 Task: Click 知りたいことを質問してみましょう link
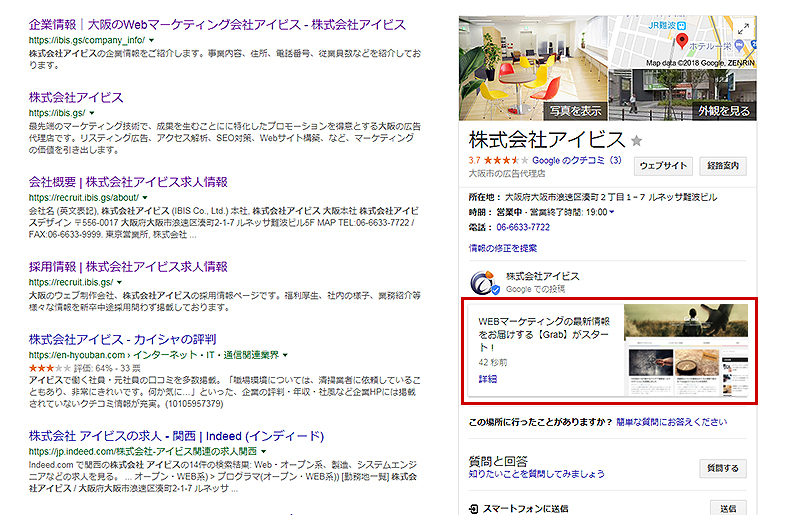click(537, 474)
